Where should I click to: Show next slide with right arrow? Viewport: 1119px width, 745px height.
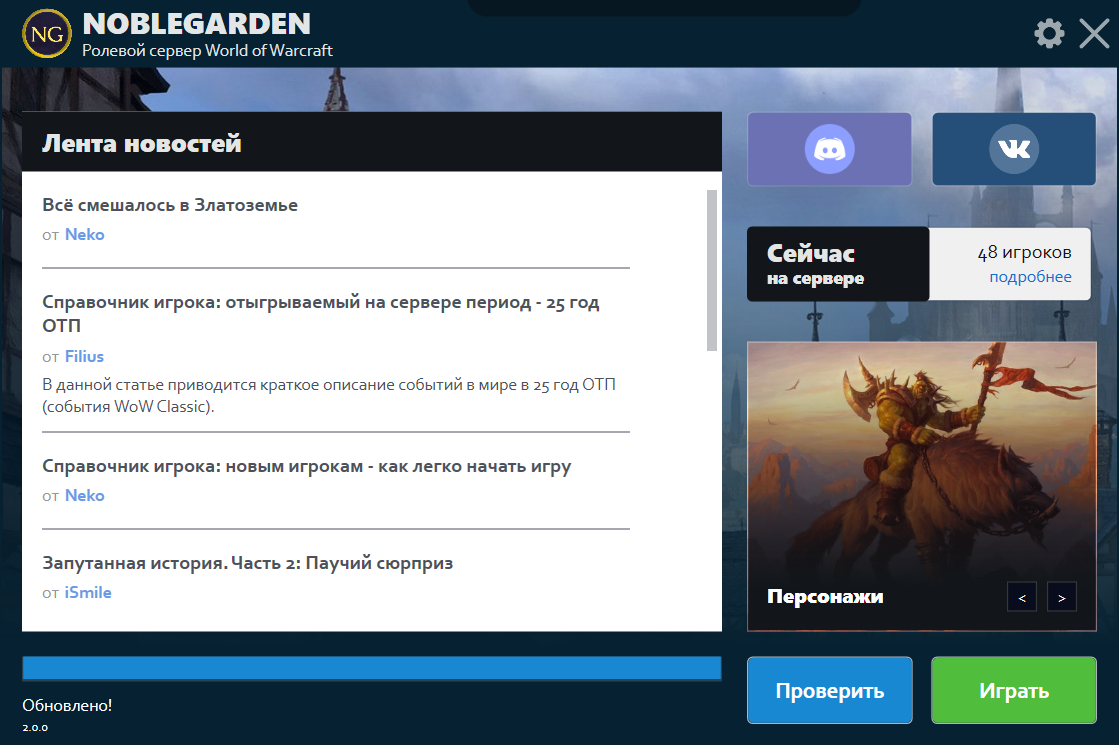pos(1061,597)
